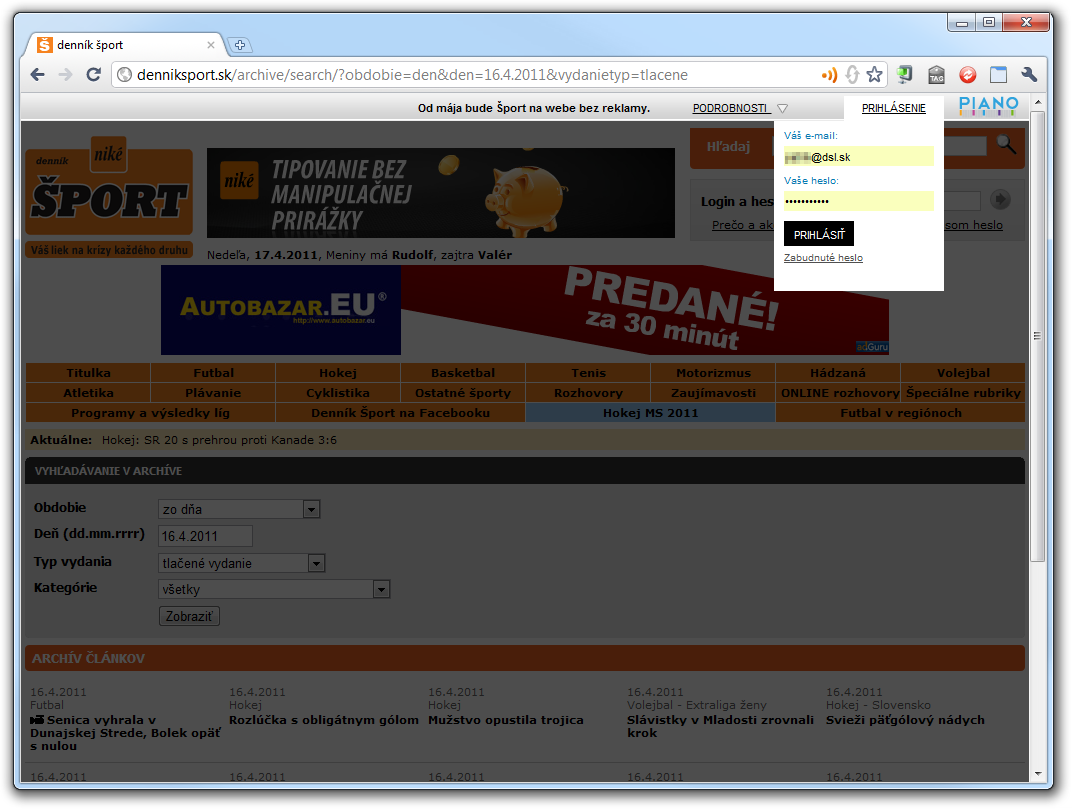The image size is (1072, 809).
Task: Click the Deň date input field
Action: pos(205,537)
